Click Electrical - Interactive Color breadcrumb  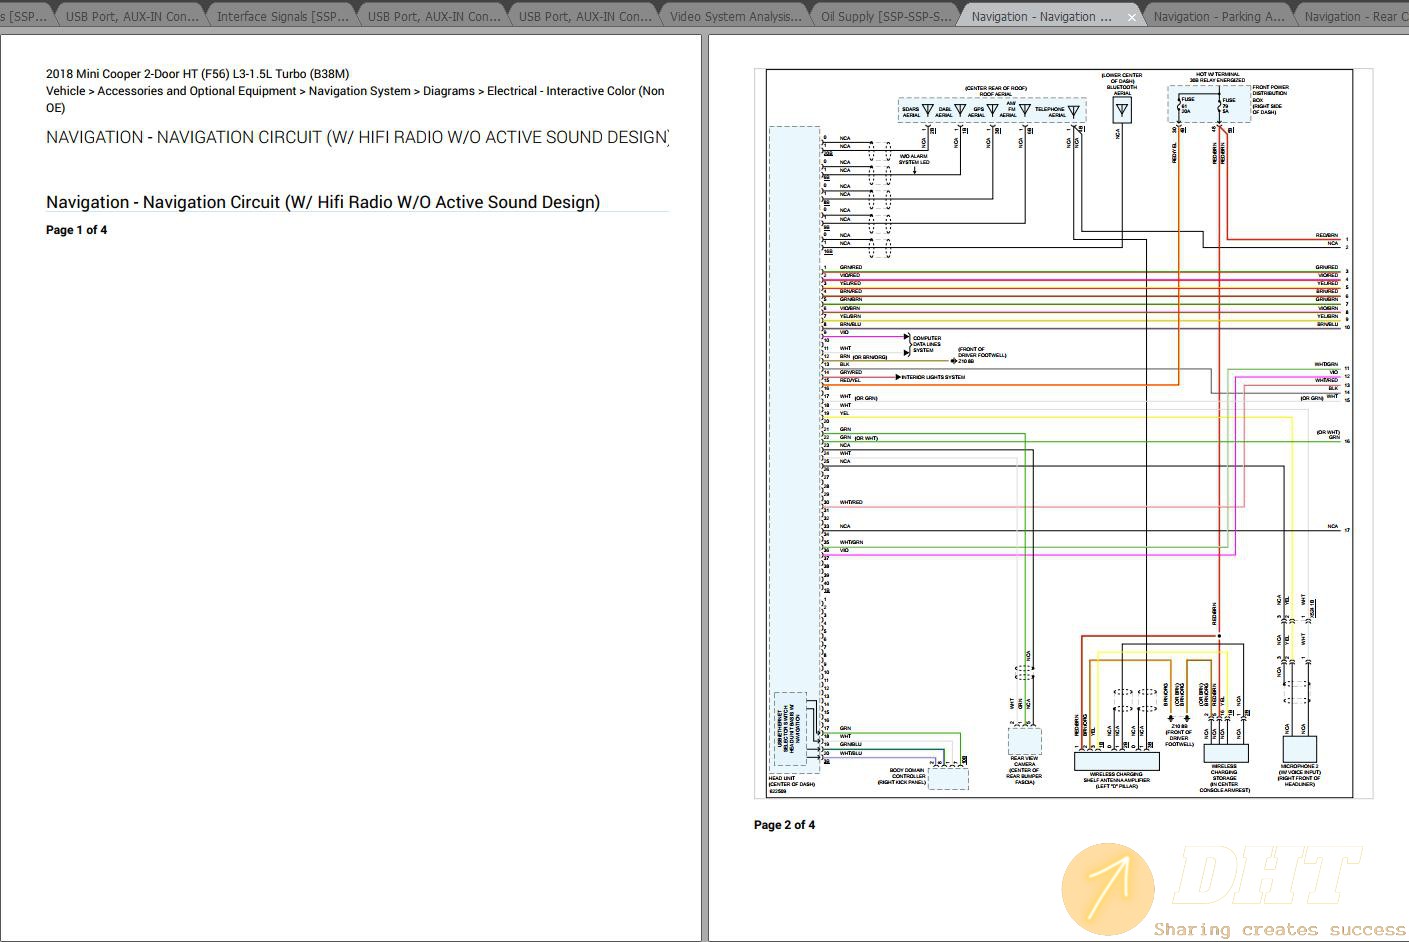click(x=357, y=99)
